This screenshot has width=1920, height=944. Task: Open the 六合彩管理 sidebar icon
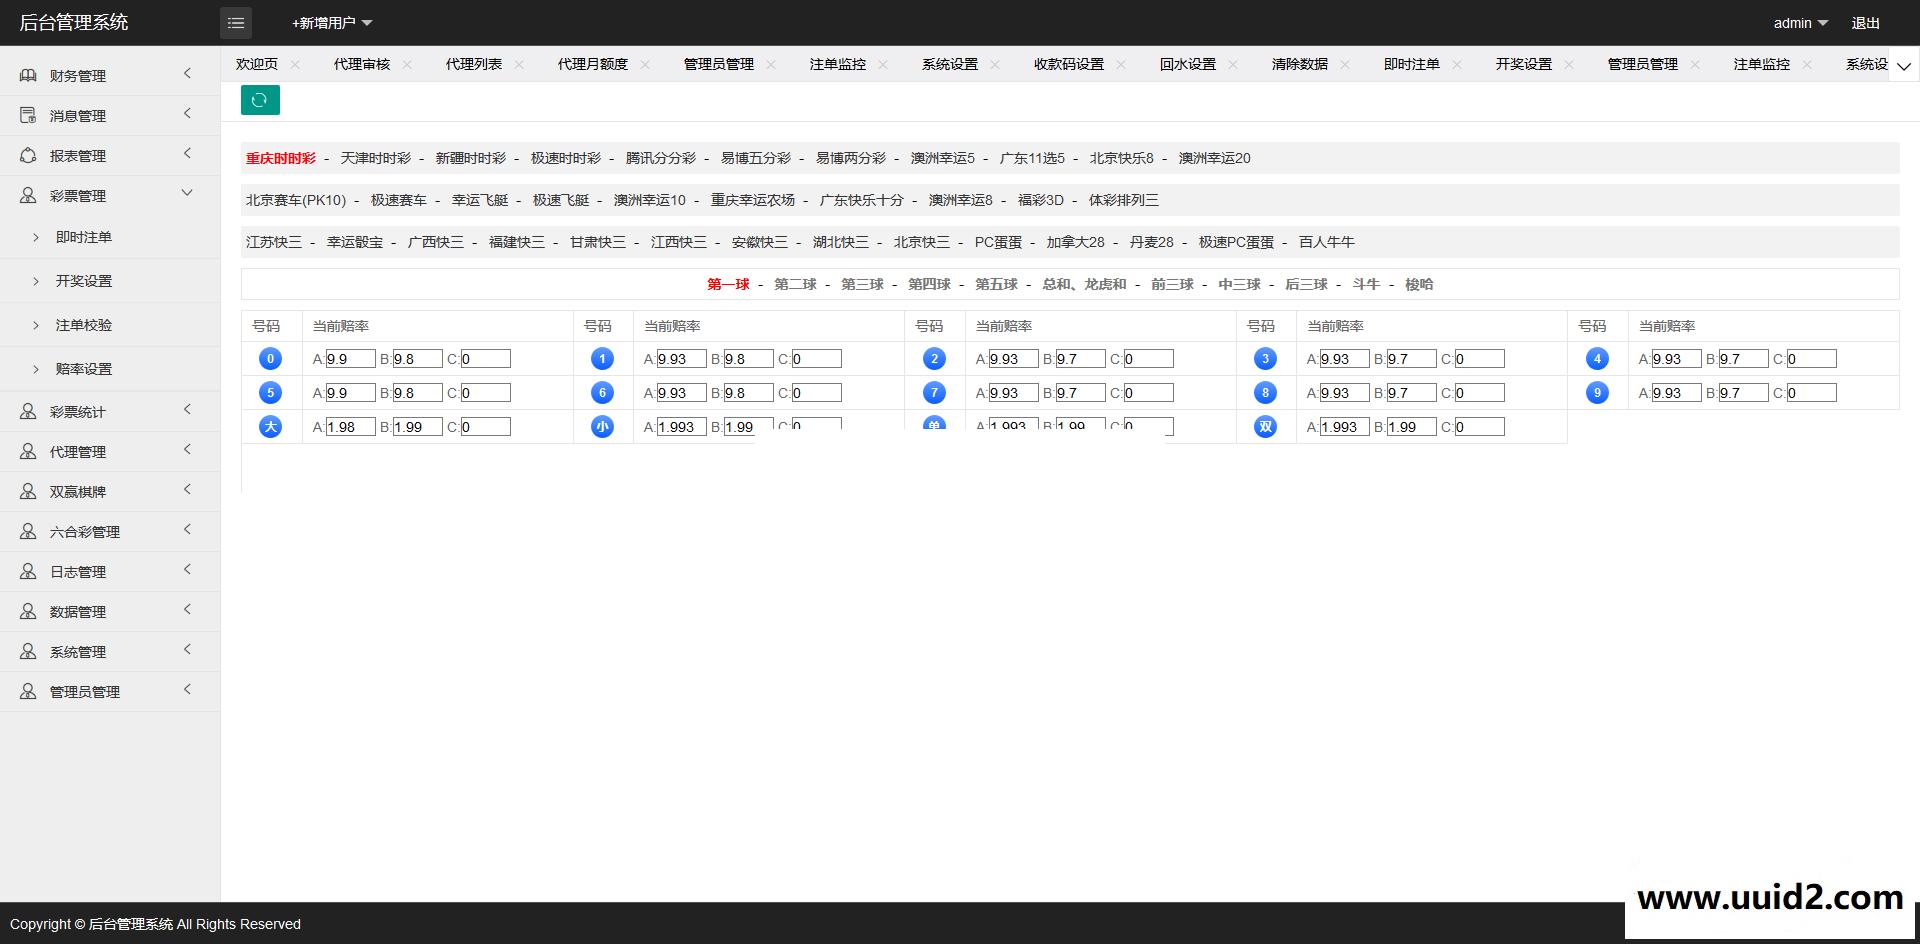(27, 531)
